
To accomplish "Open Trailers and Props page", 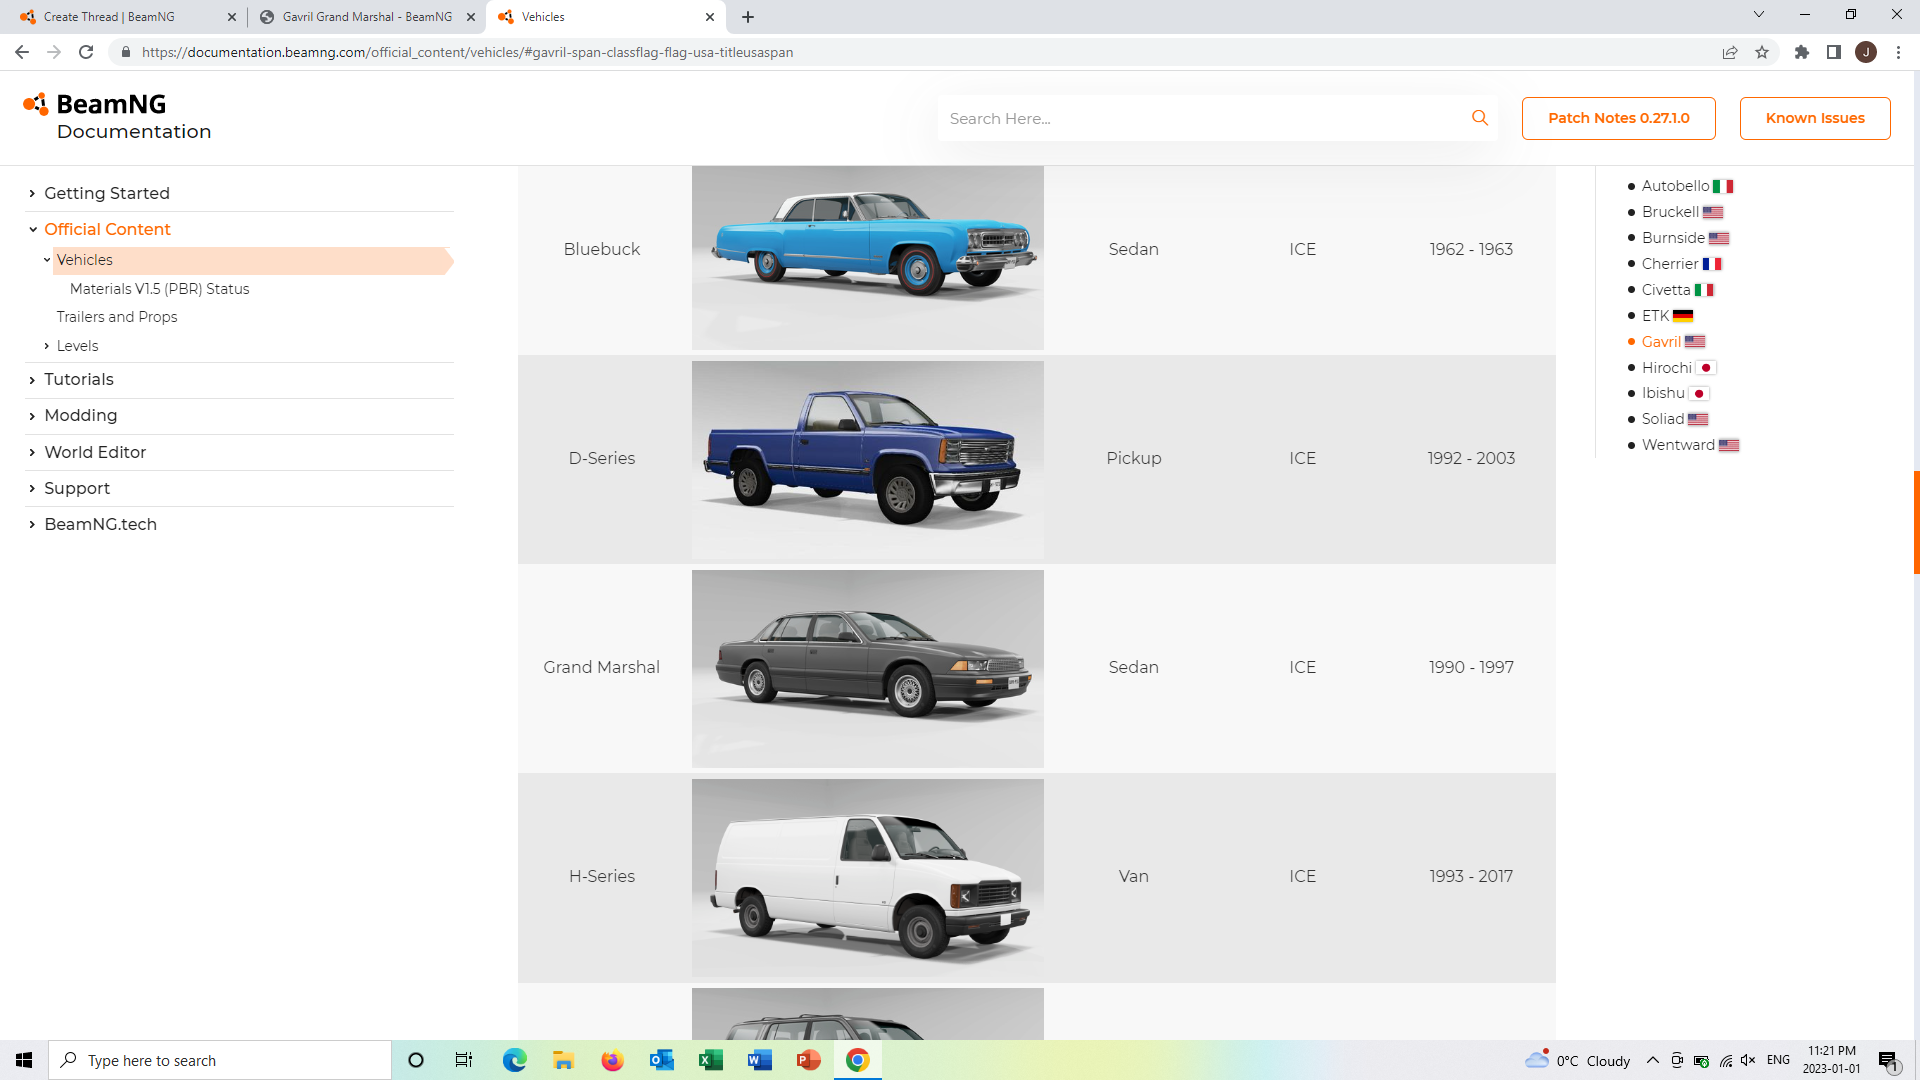I will pyautogui.click(x=117, y=317).
